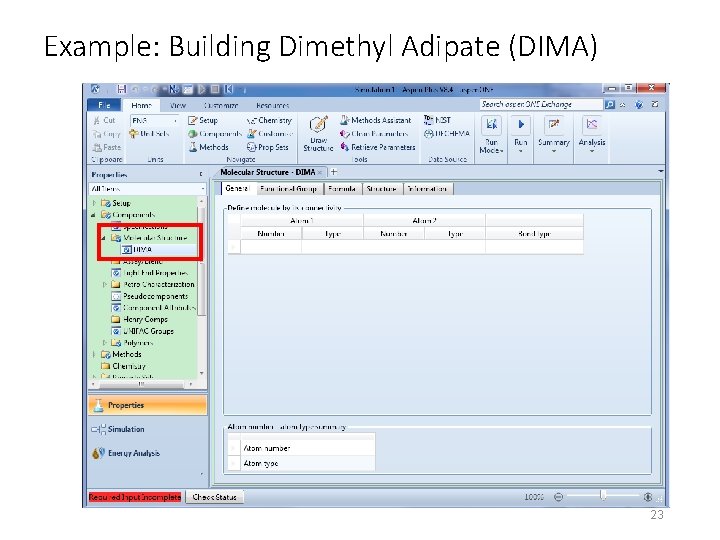Click zoom out minus icon in status bar
Viewport: 720px width, 540px height.
558,497
